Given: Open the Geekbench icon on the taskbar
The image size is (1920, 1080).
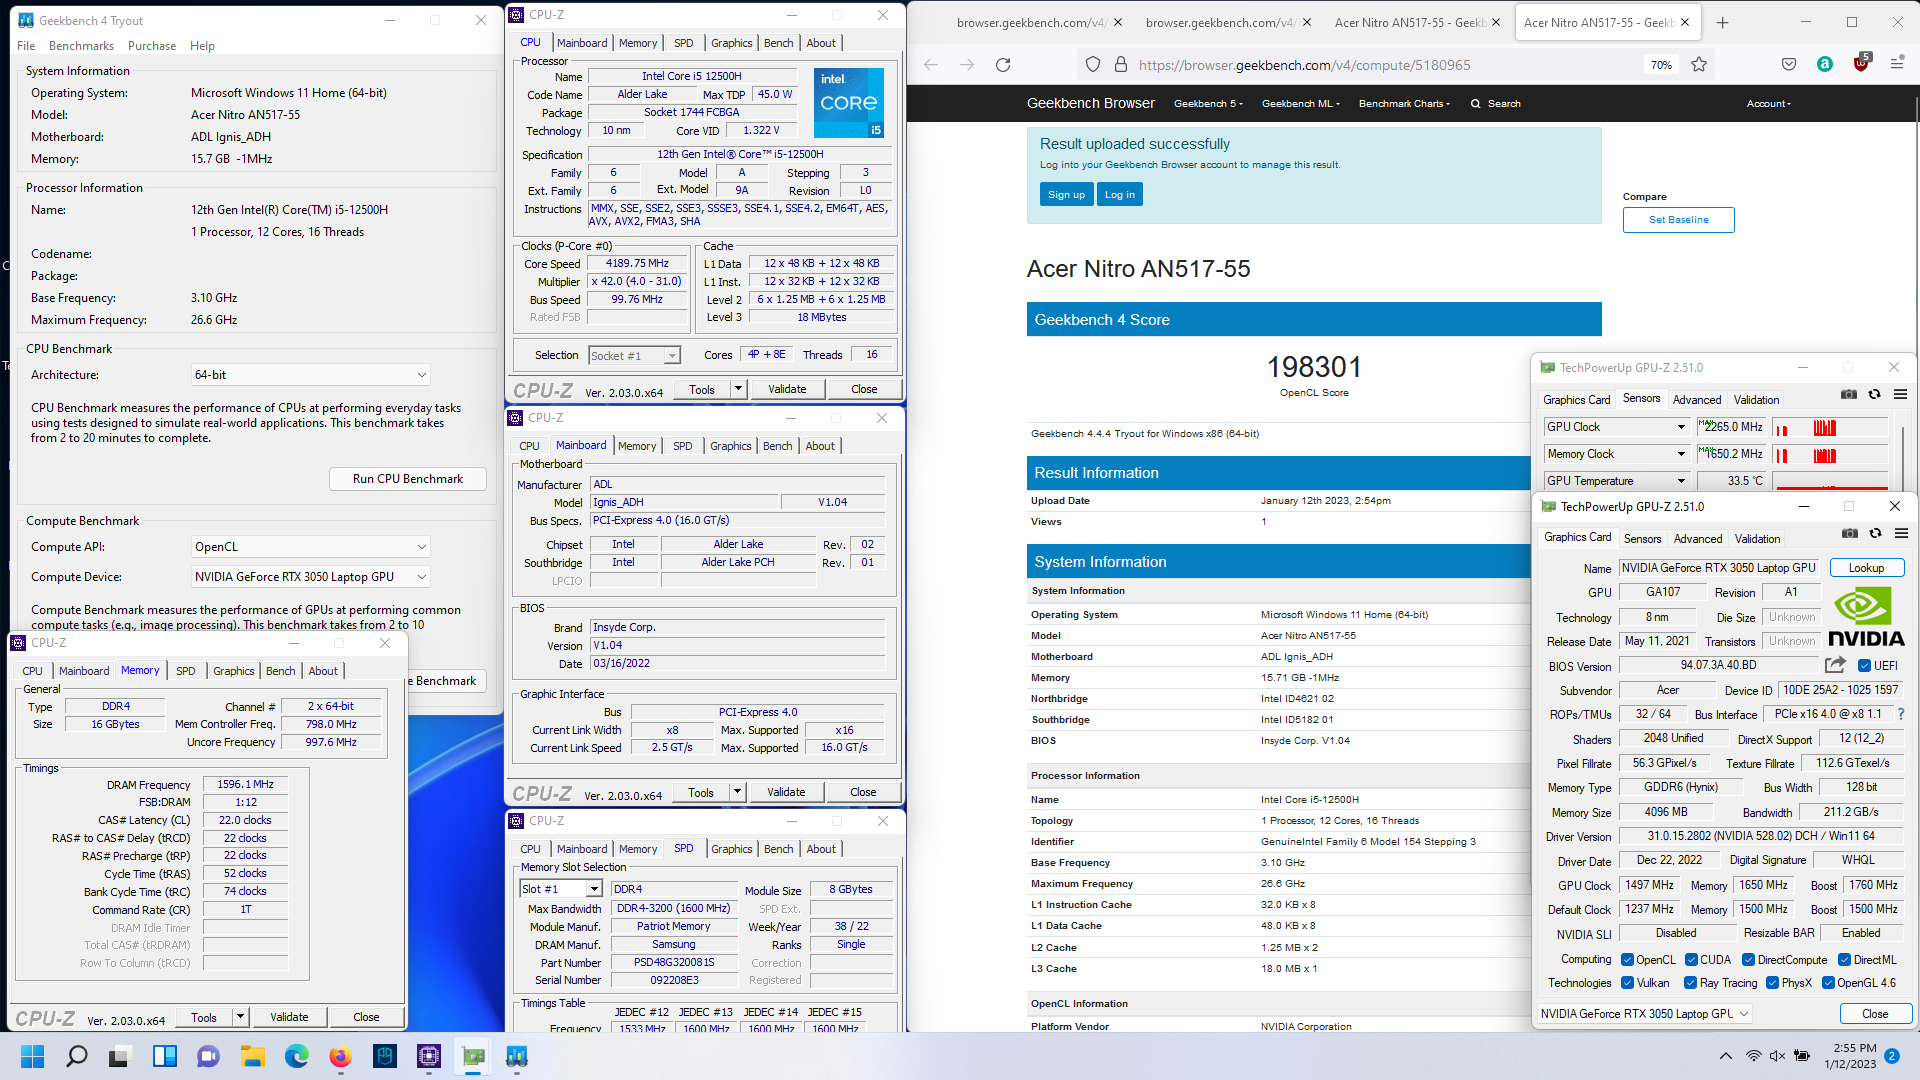Looking at the screenshot, I should tap(517, 1056).
